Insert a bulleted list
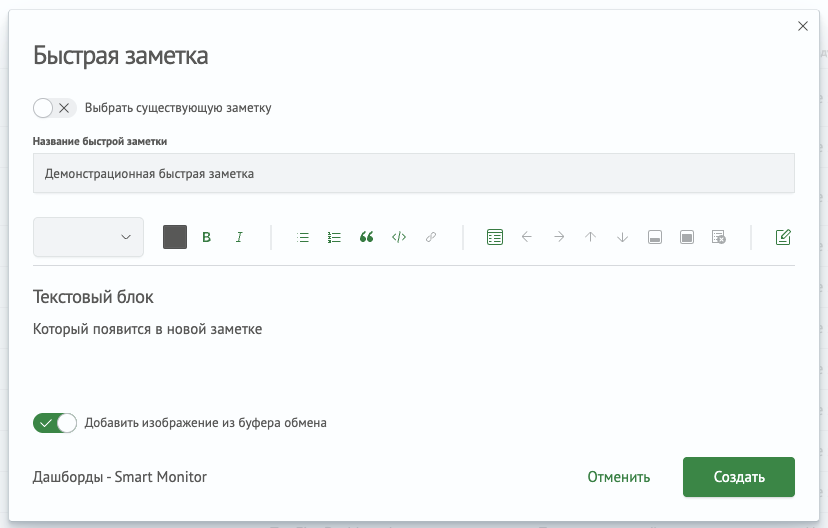Screen dimensions: 828x528 (303, 237)
